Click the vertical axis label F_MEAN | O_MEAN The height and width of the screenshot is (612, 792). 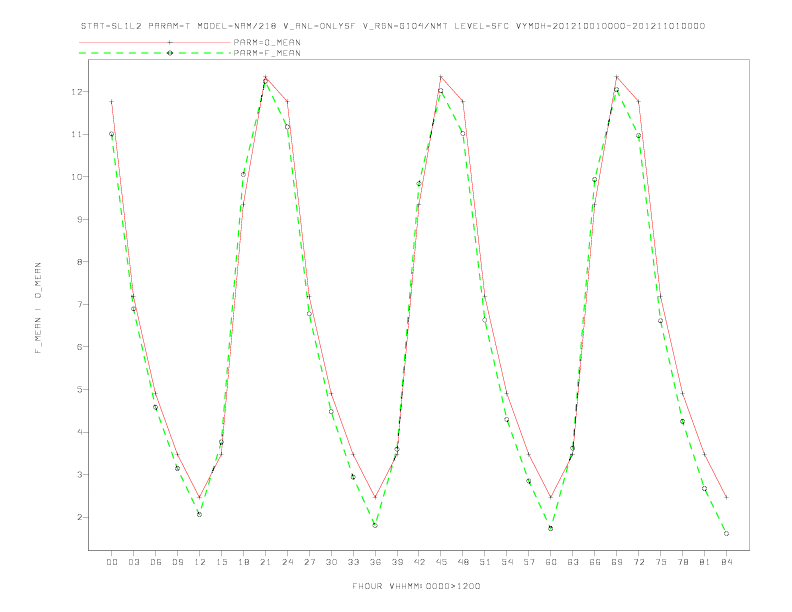pos(38,308)
